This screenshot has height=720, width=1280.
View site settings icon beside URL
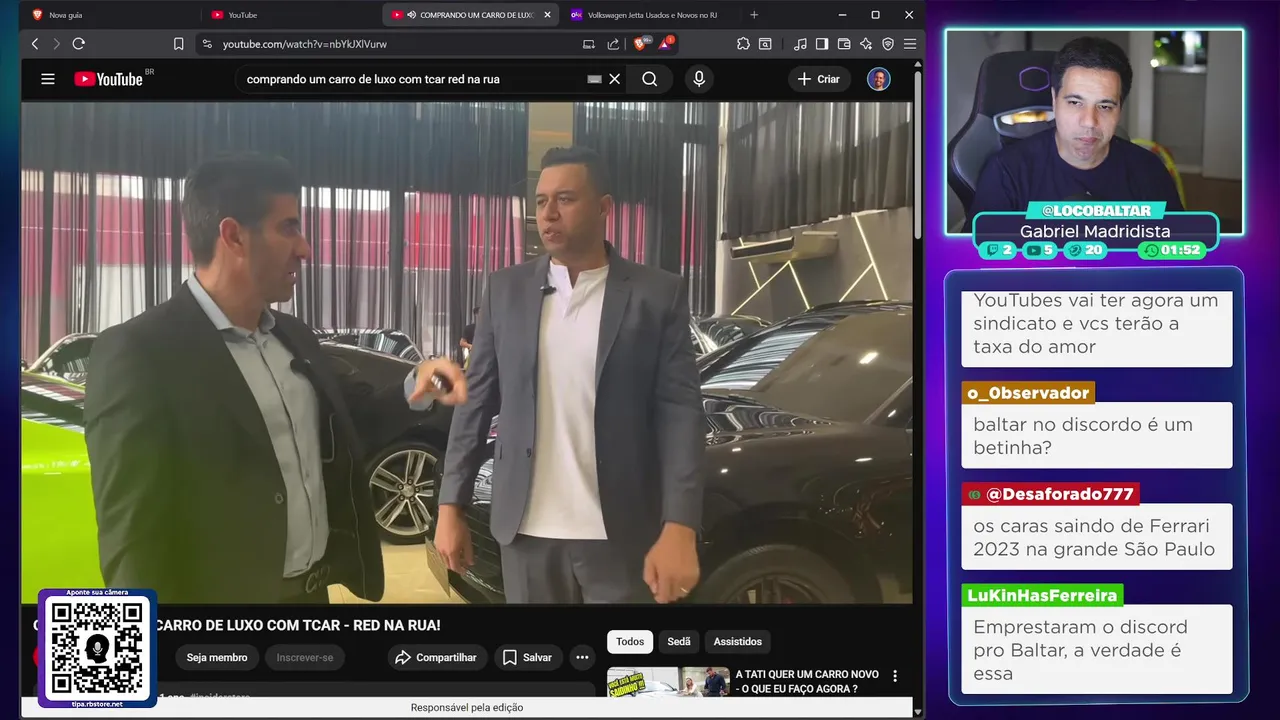tap(207, 44)
